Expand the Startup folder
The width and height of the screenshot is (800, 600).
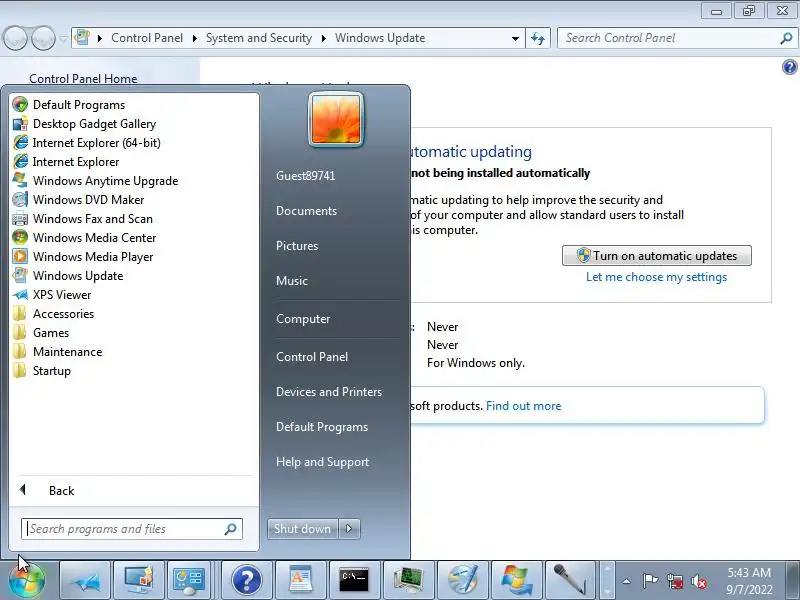click(52, 371)
